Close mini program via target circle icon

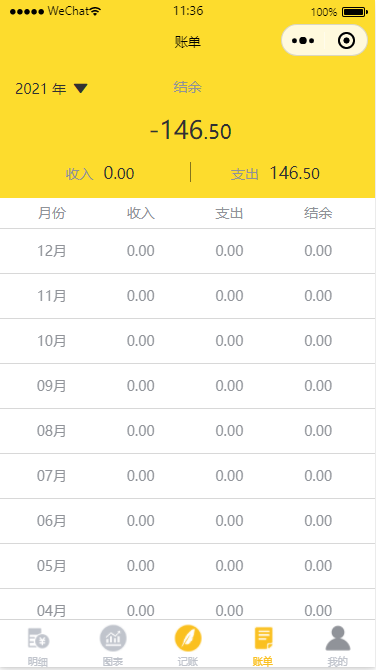point(346,41)
